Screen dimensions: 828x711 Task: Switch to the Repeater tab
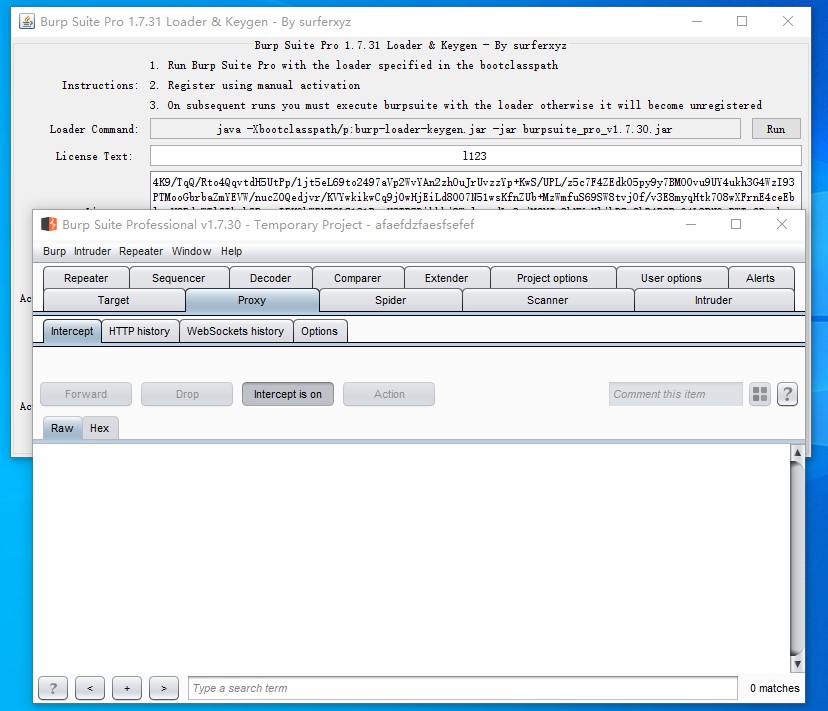pyautogui.click(x=86, y=278)
